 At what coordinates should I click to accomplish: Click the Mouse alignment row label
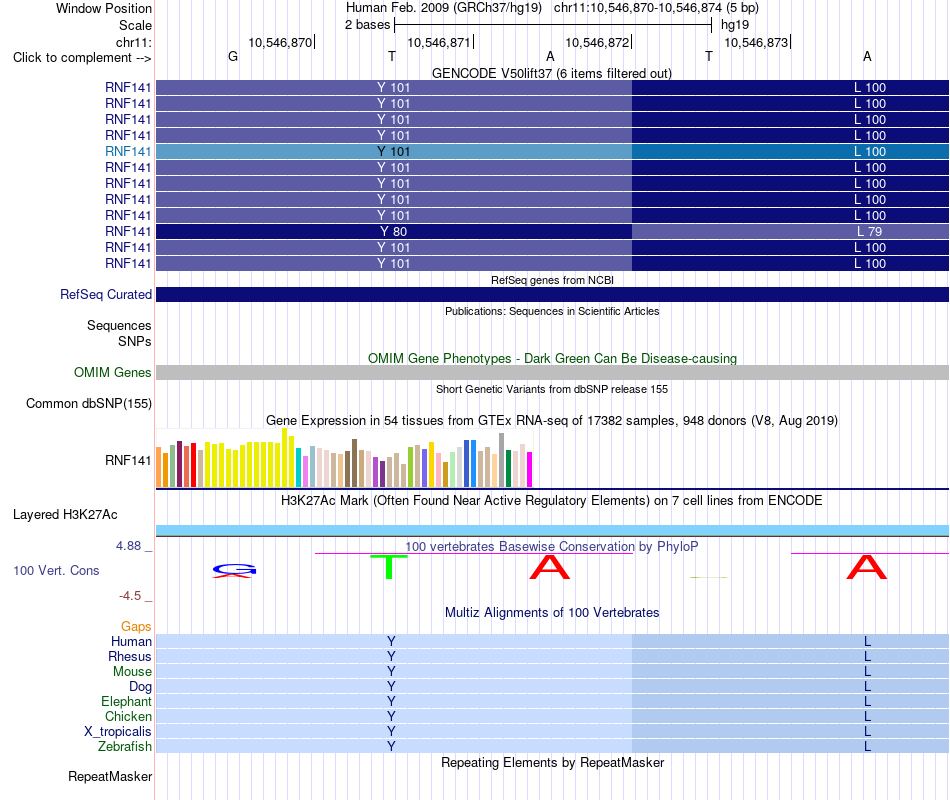[x=132, y=672]
